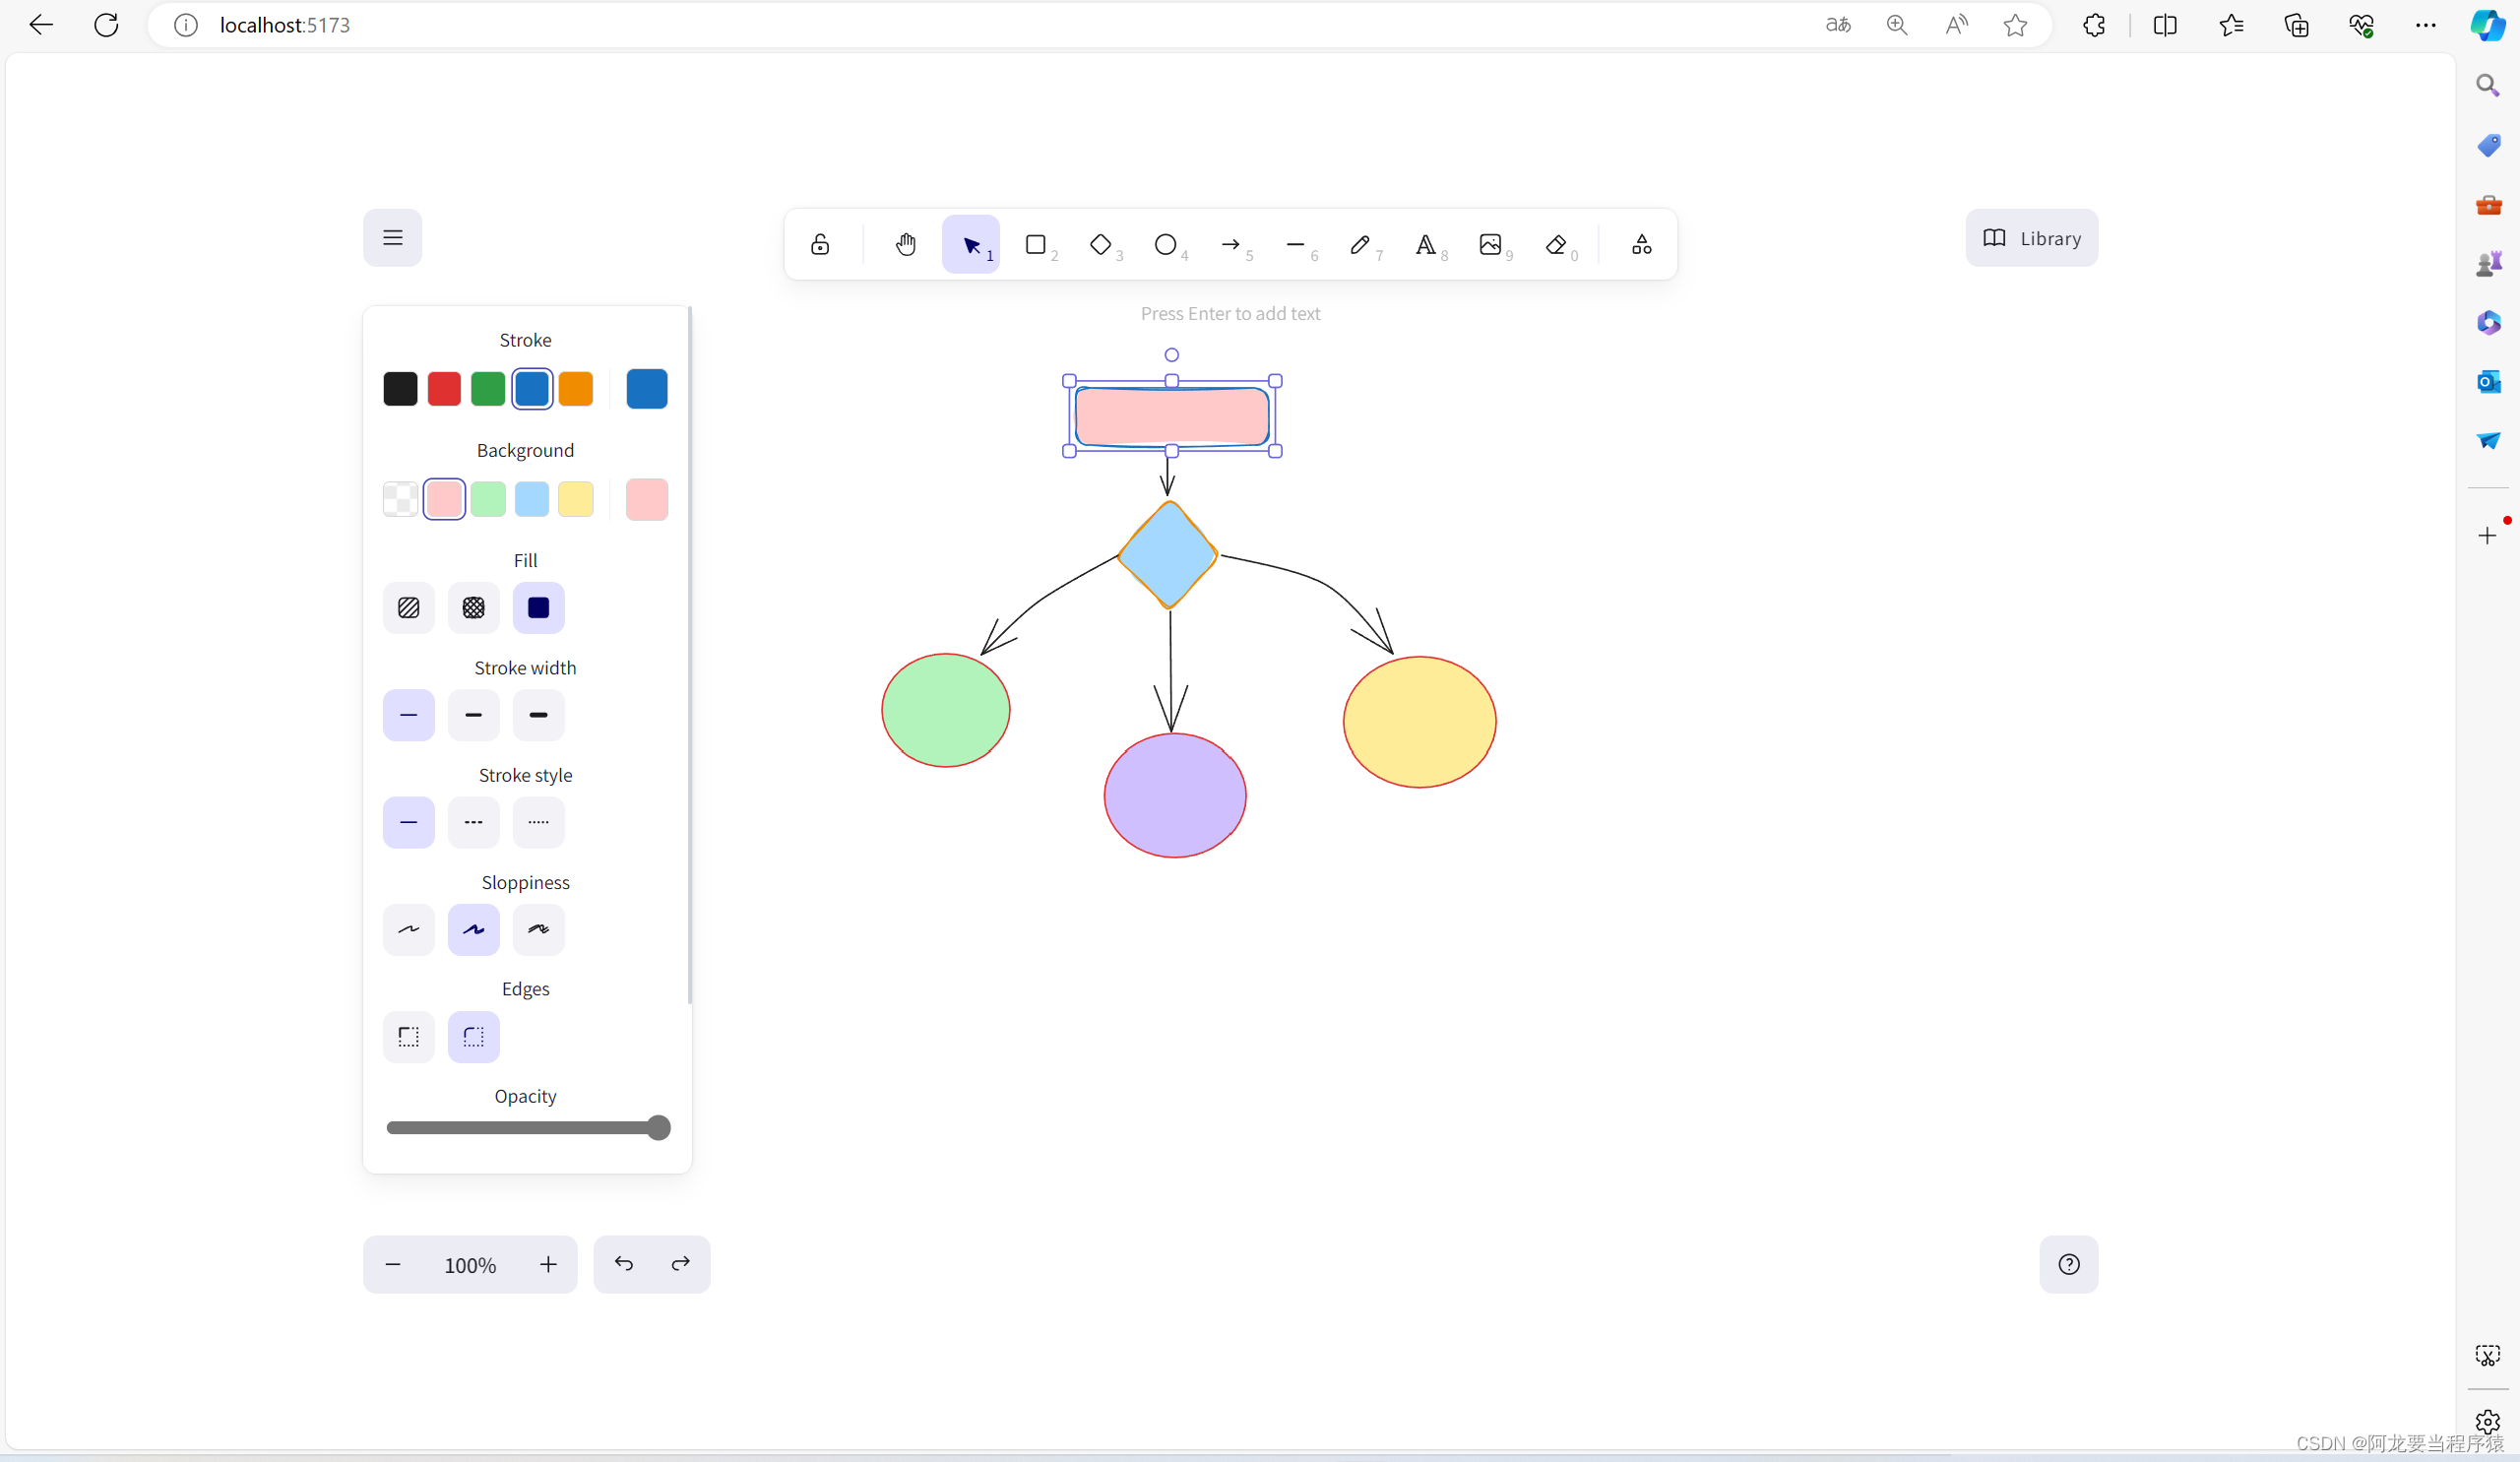
Task: Toggle the keep-tool-active lock
Action: click(x=820, y=245)
